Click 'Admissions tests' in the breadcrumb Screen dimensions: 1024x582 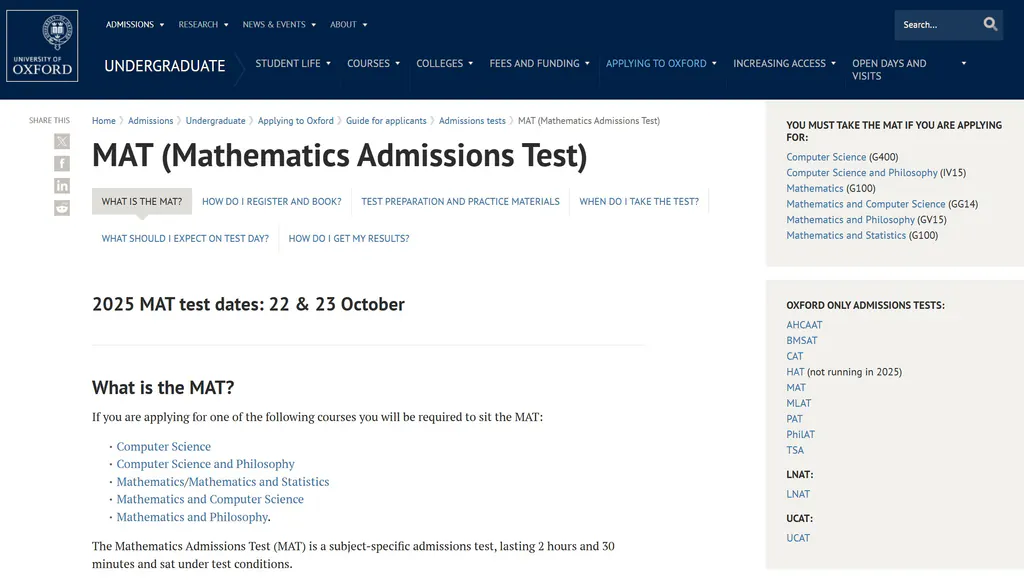coord(472,121)
